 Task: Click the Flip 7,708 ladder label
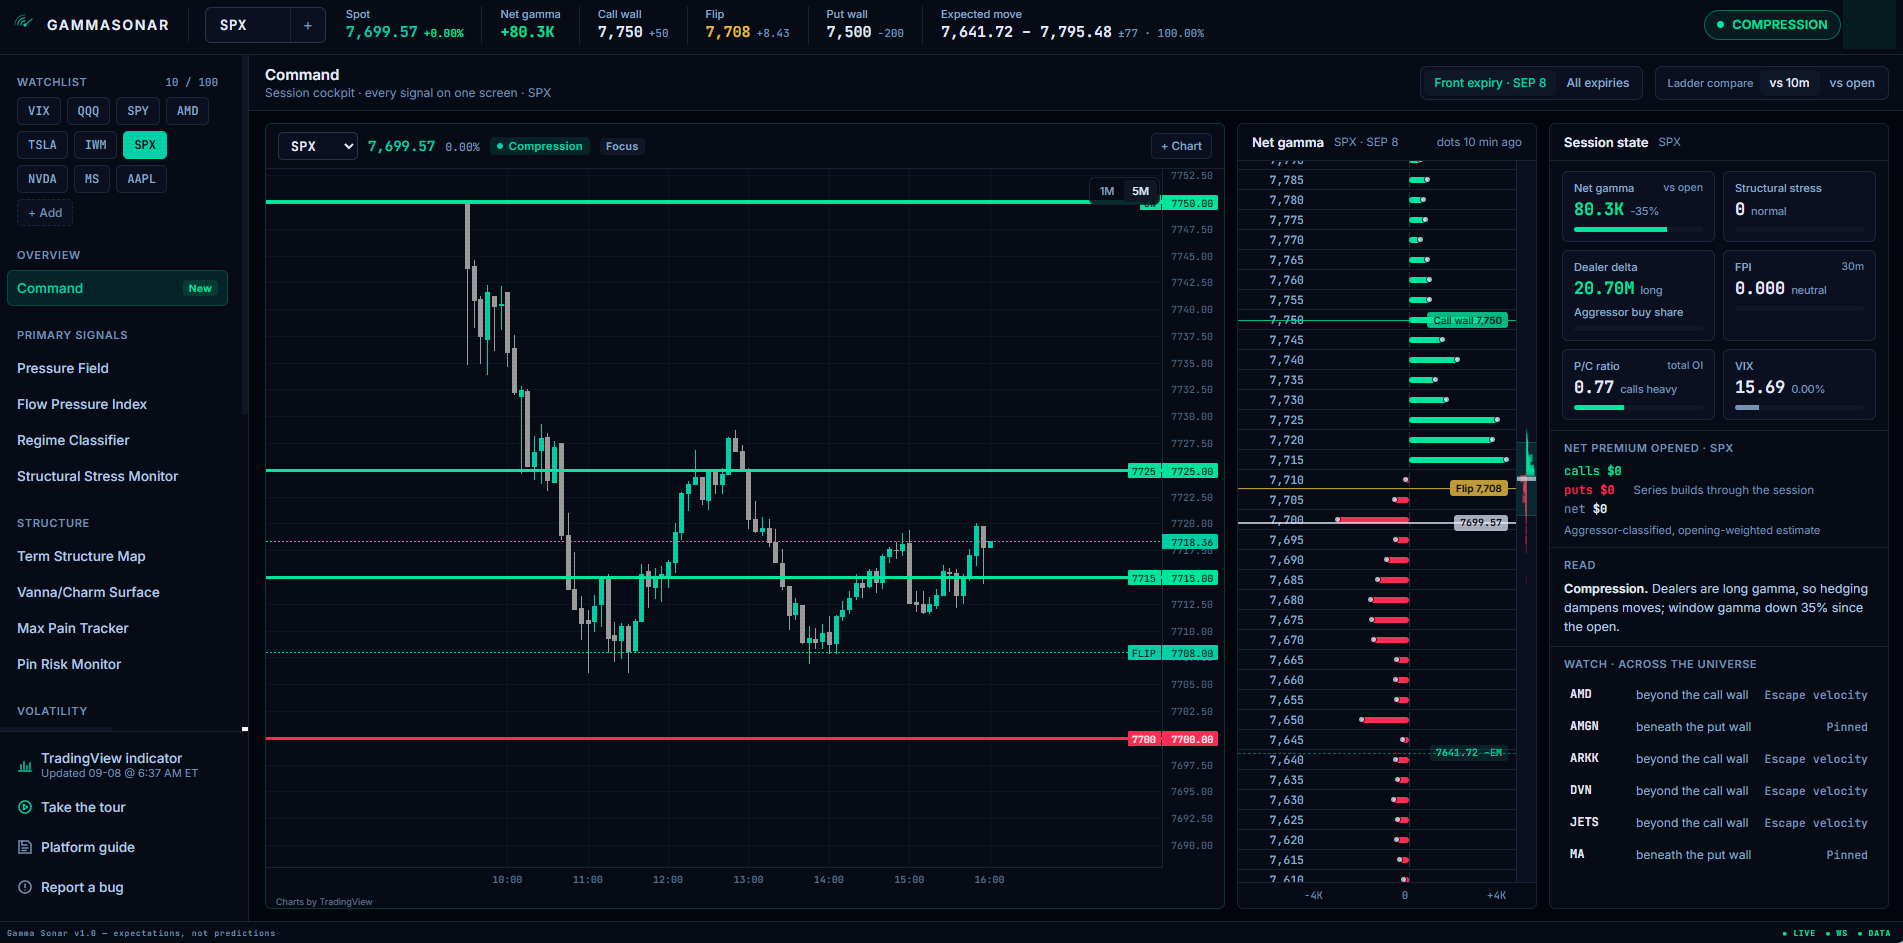1478,488
